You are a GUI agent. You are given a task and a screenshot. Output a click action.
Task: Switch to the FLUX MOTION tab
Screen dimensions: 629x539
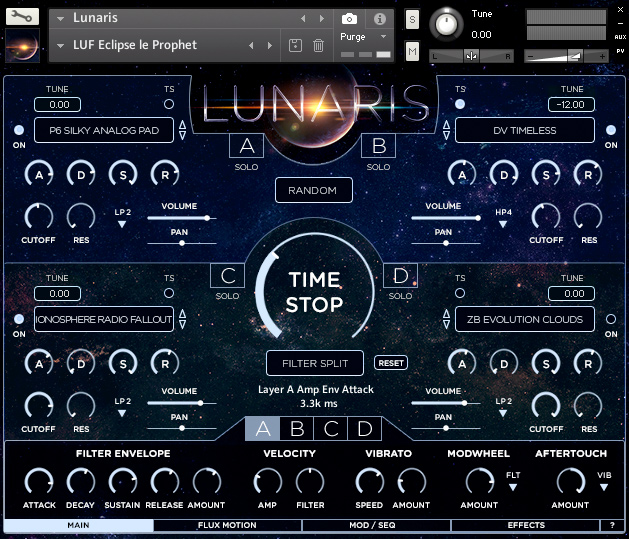(x=227, y=525)
